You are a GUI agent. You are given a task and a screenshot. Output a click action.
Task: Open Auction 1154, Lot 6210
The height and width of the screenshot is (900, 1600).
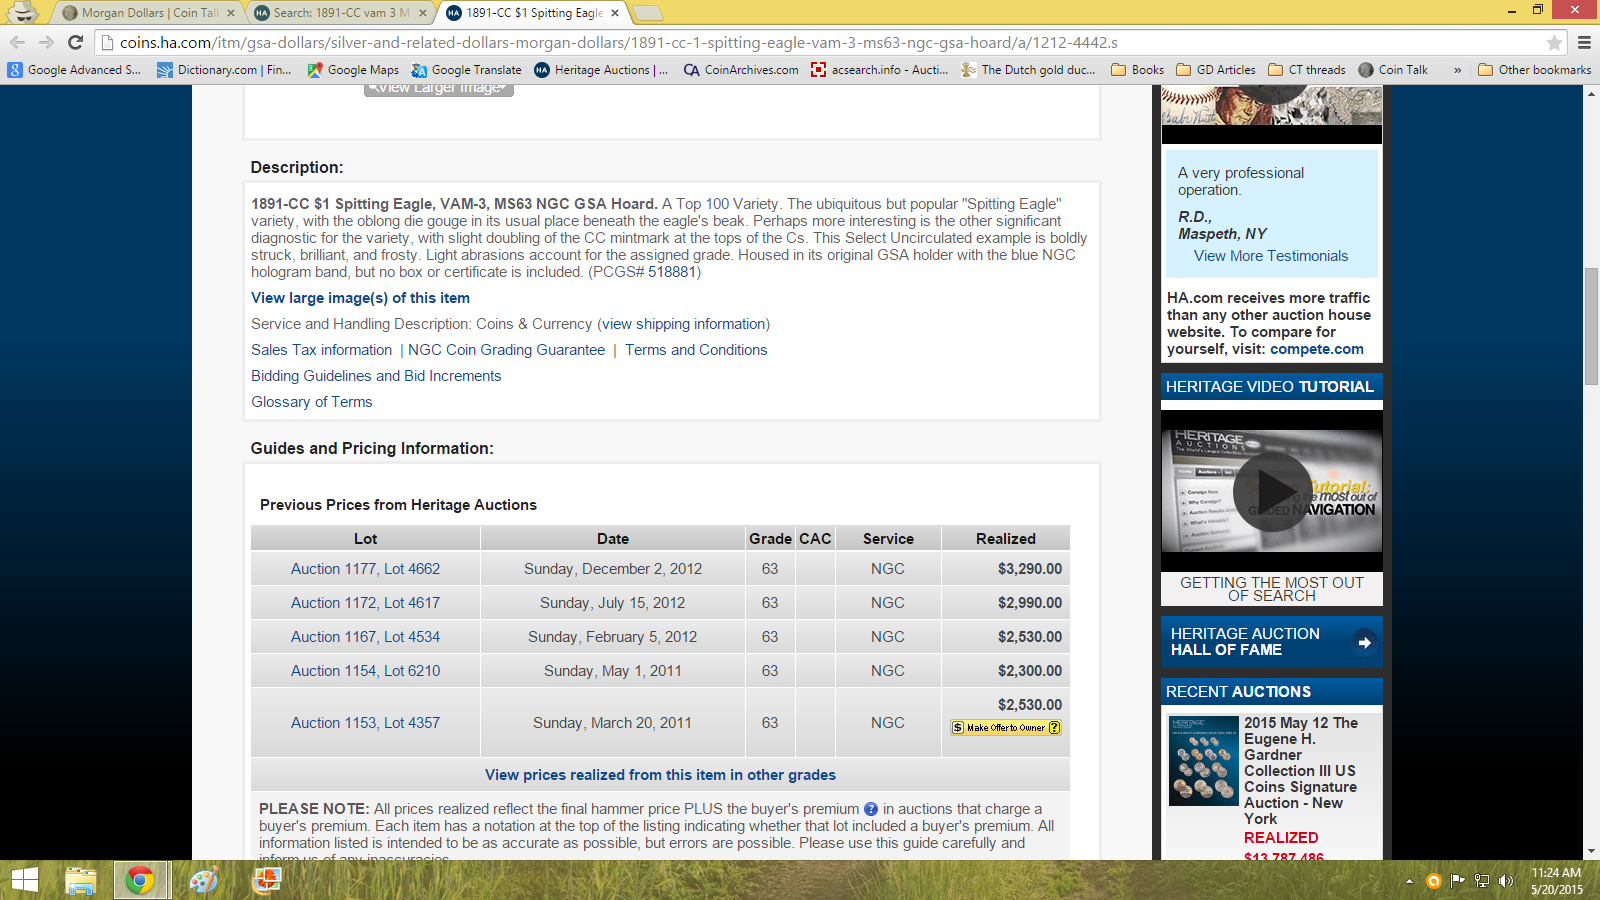(x=365, y=671)
